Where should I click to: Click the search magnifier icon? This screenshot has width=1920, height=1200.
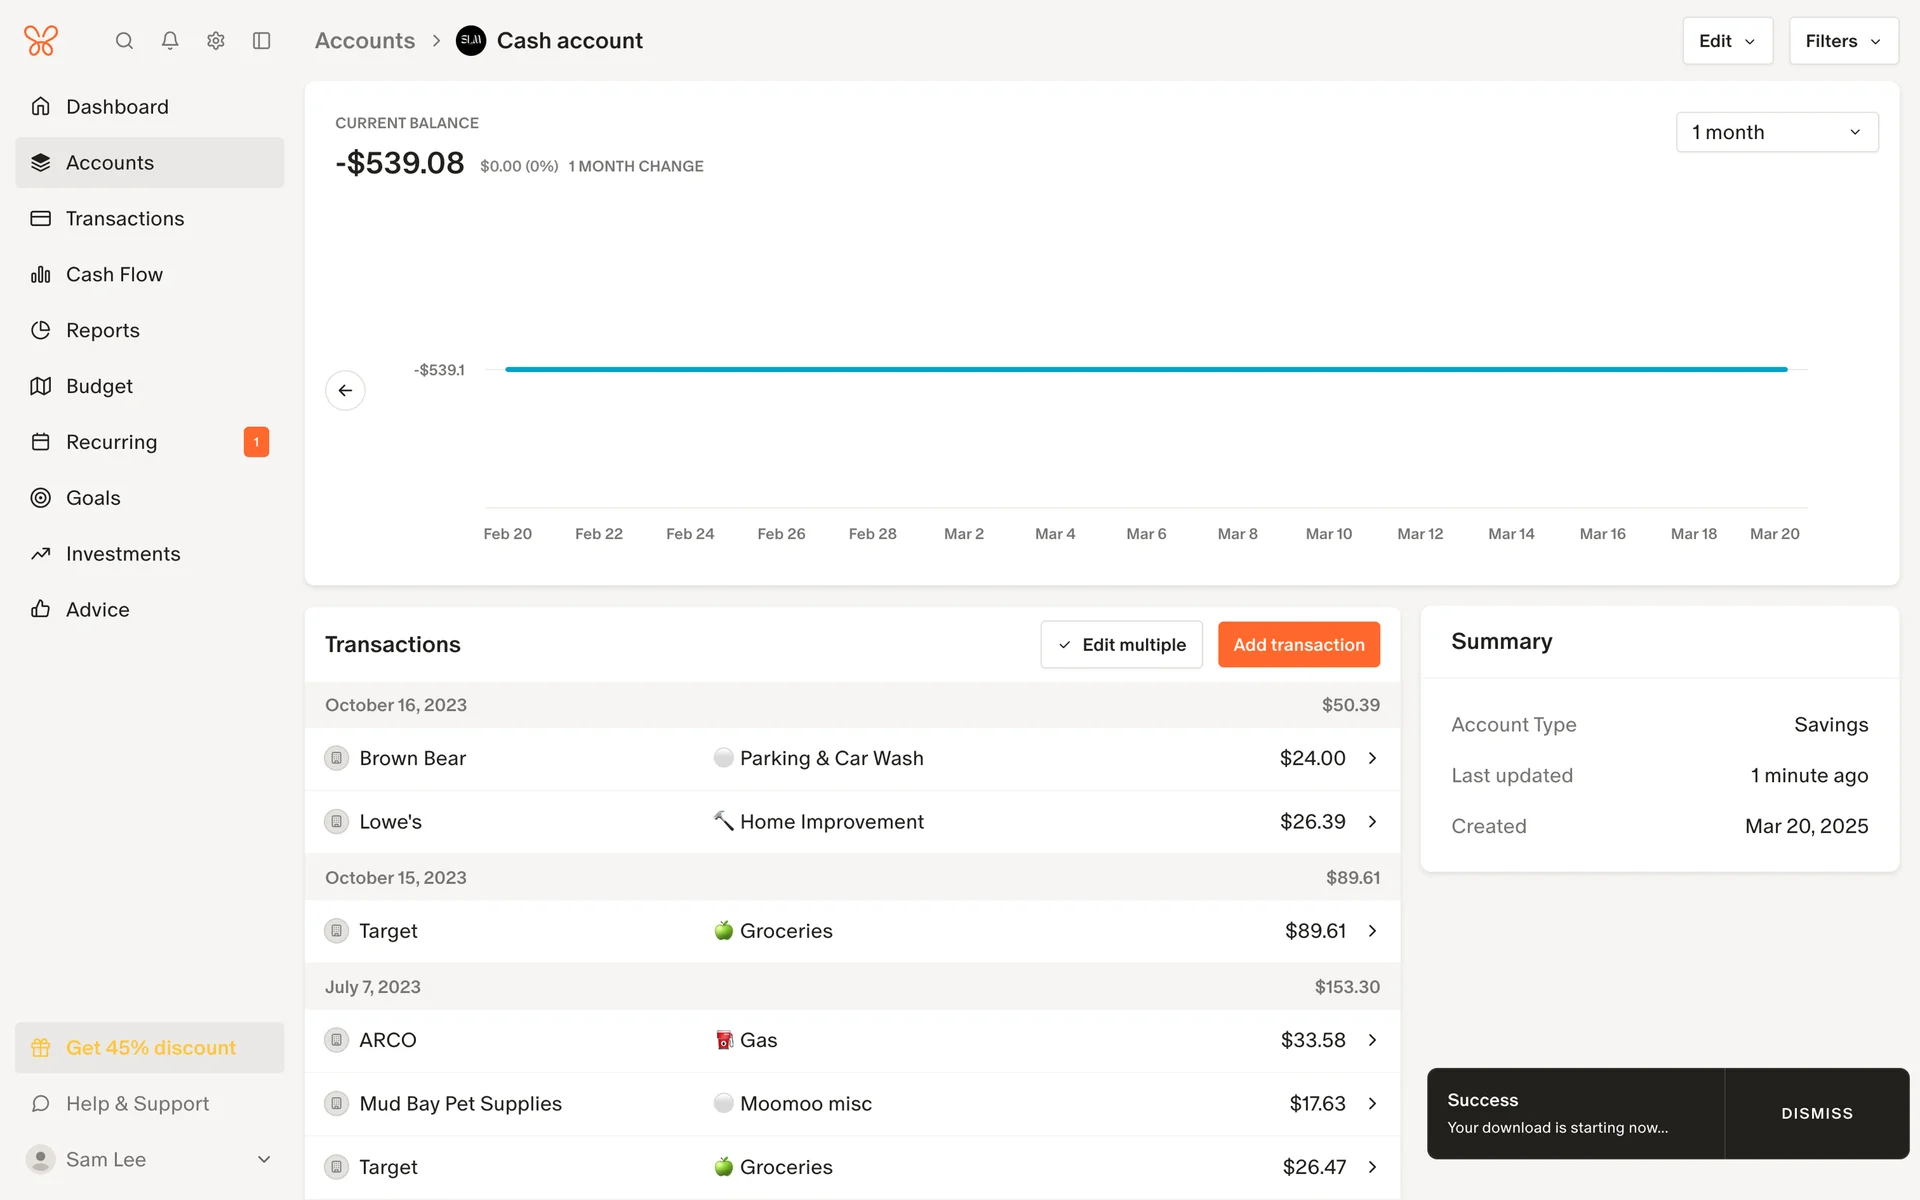[x=124, y=41]
